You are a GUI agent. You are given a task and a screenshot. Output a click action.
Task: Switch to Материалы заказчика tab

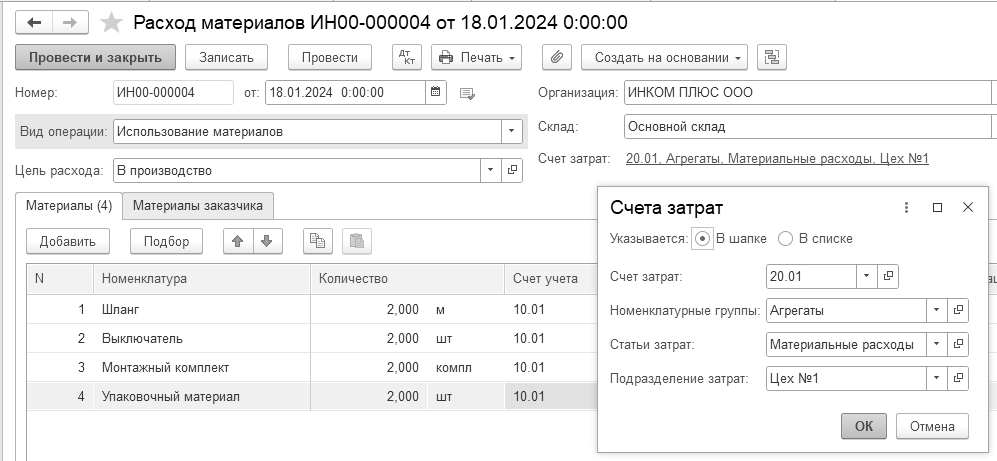pos(198,205)
